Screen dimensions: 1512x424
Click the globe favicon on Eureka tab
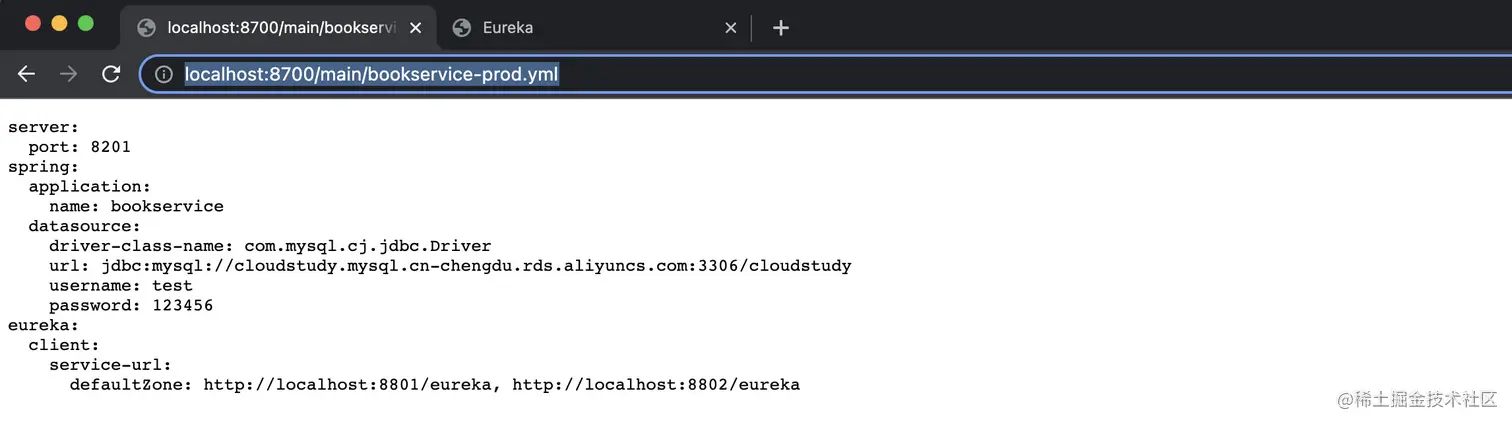(x=461, y=28)
